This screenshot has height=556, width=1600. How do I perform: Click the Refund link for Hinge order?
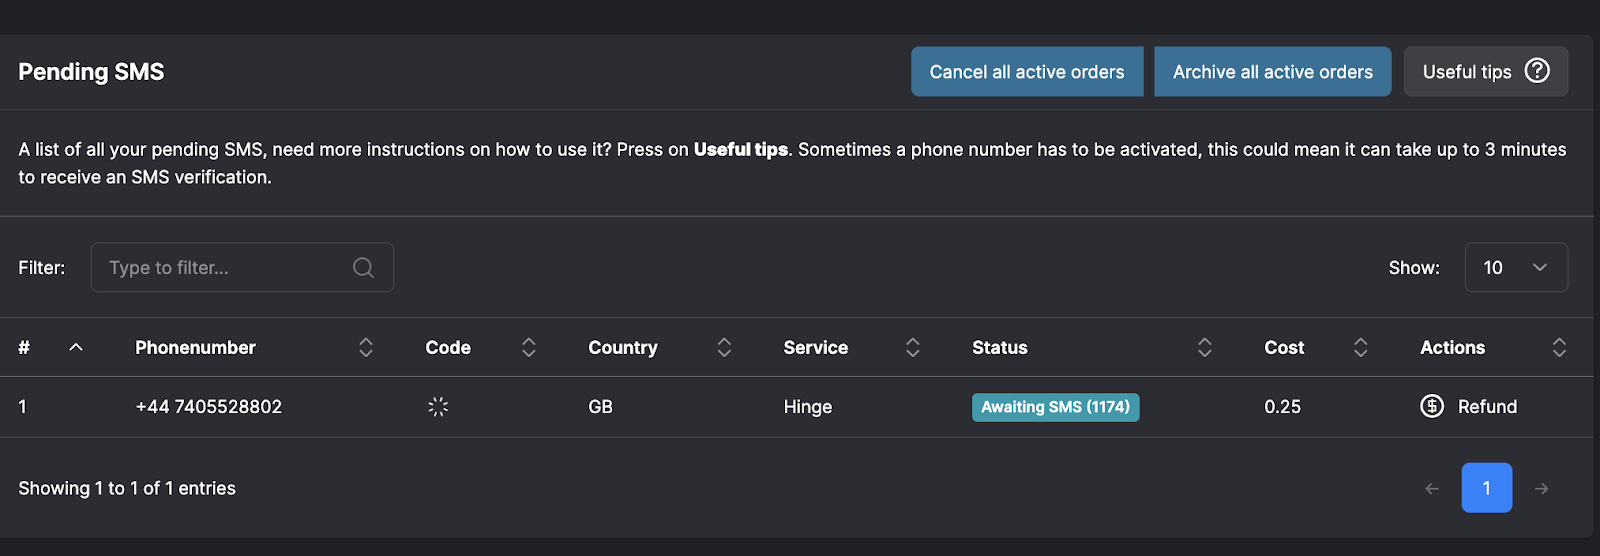[1487, 407]
